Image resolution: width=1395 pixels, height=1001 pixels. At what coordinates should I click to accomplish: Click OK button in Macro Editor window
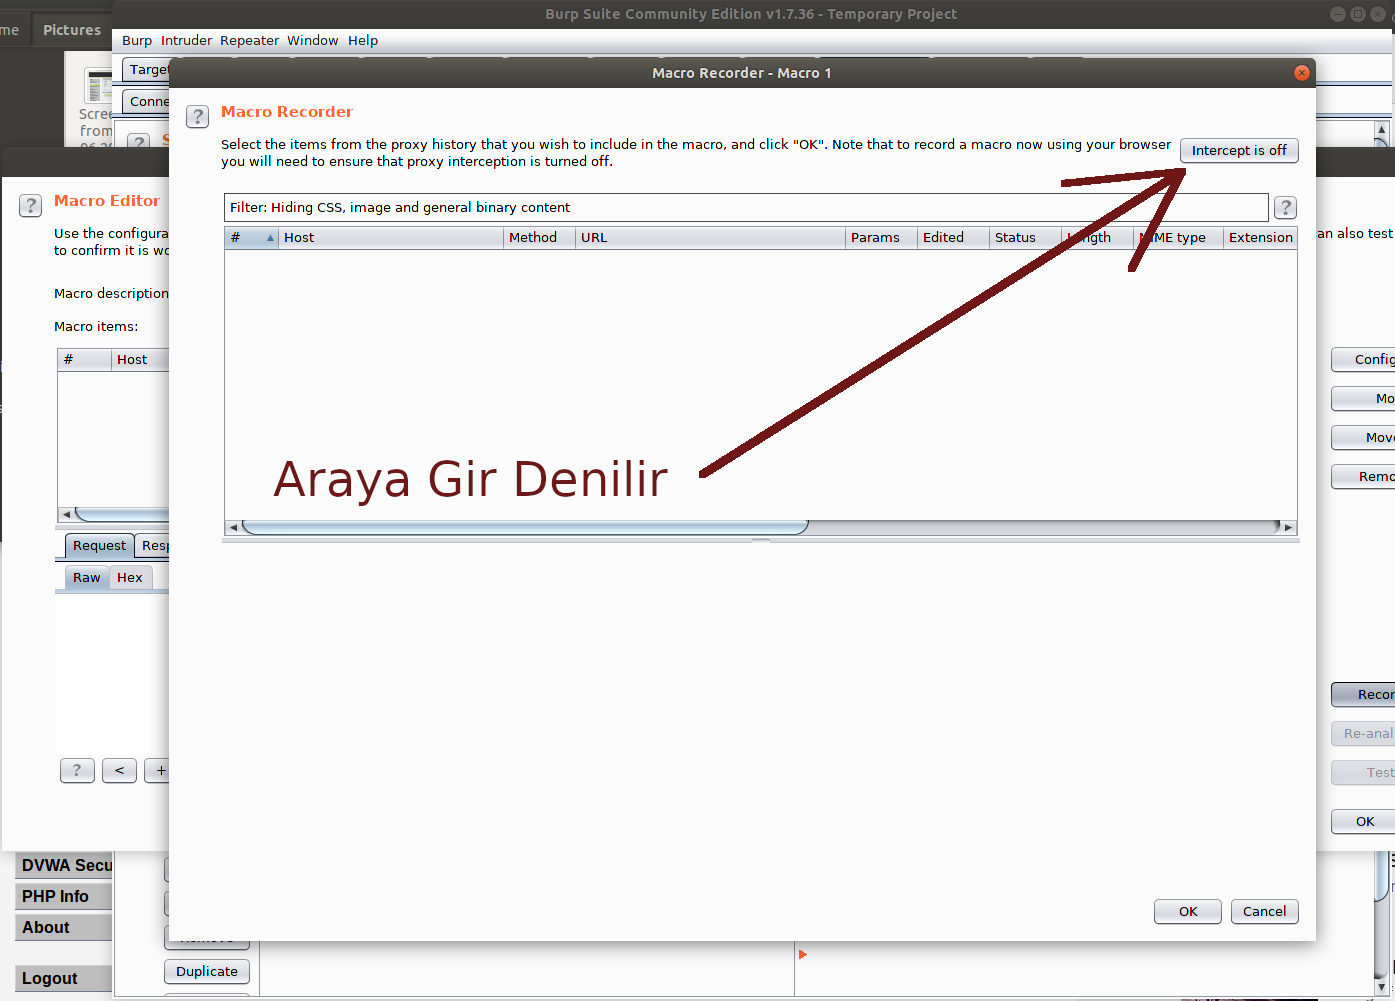click(1364, 821)
